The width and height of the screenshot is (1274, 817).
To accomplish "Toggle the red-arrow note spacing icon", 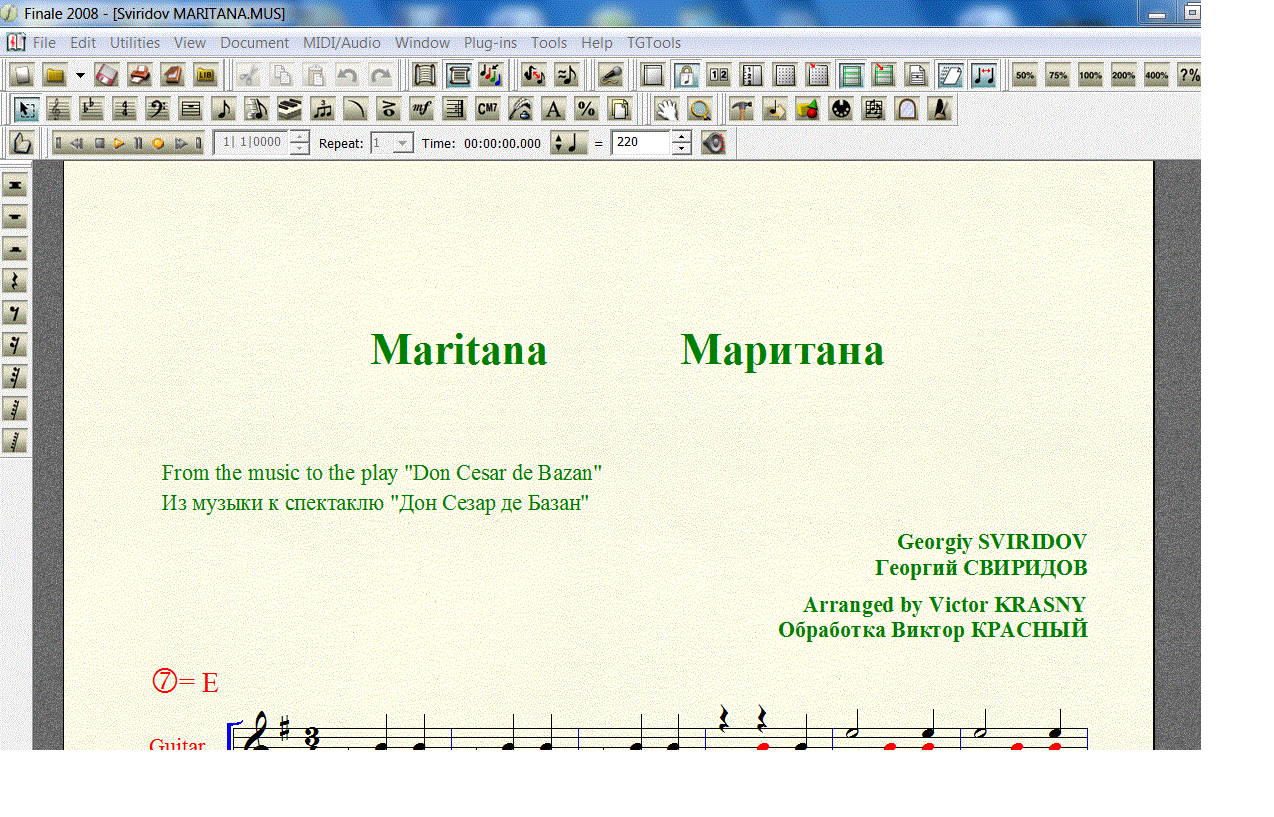I will tap(983, 75).
